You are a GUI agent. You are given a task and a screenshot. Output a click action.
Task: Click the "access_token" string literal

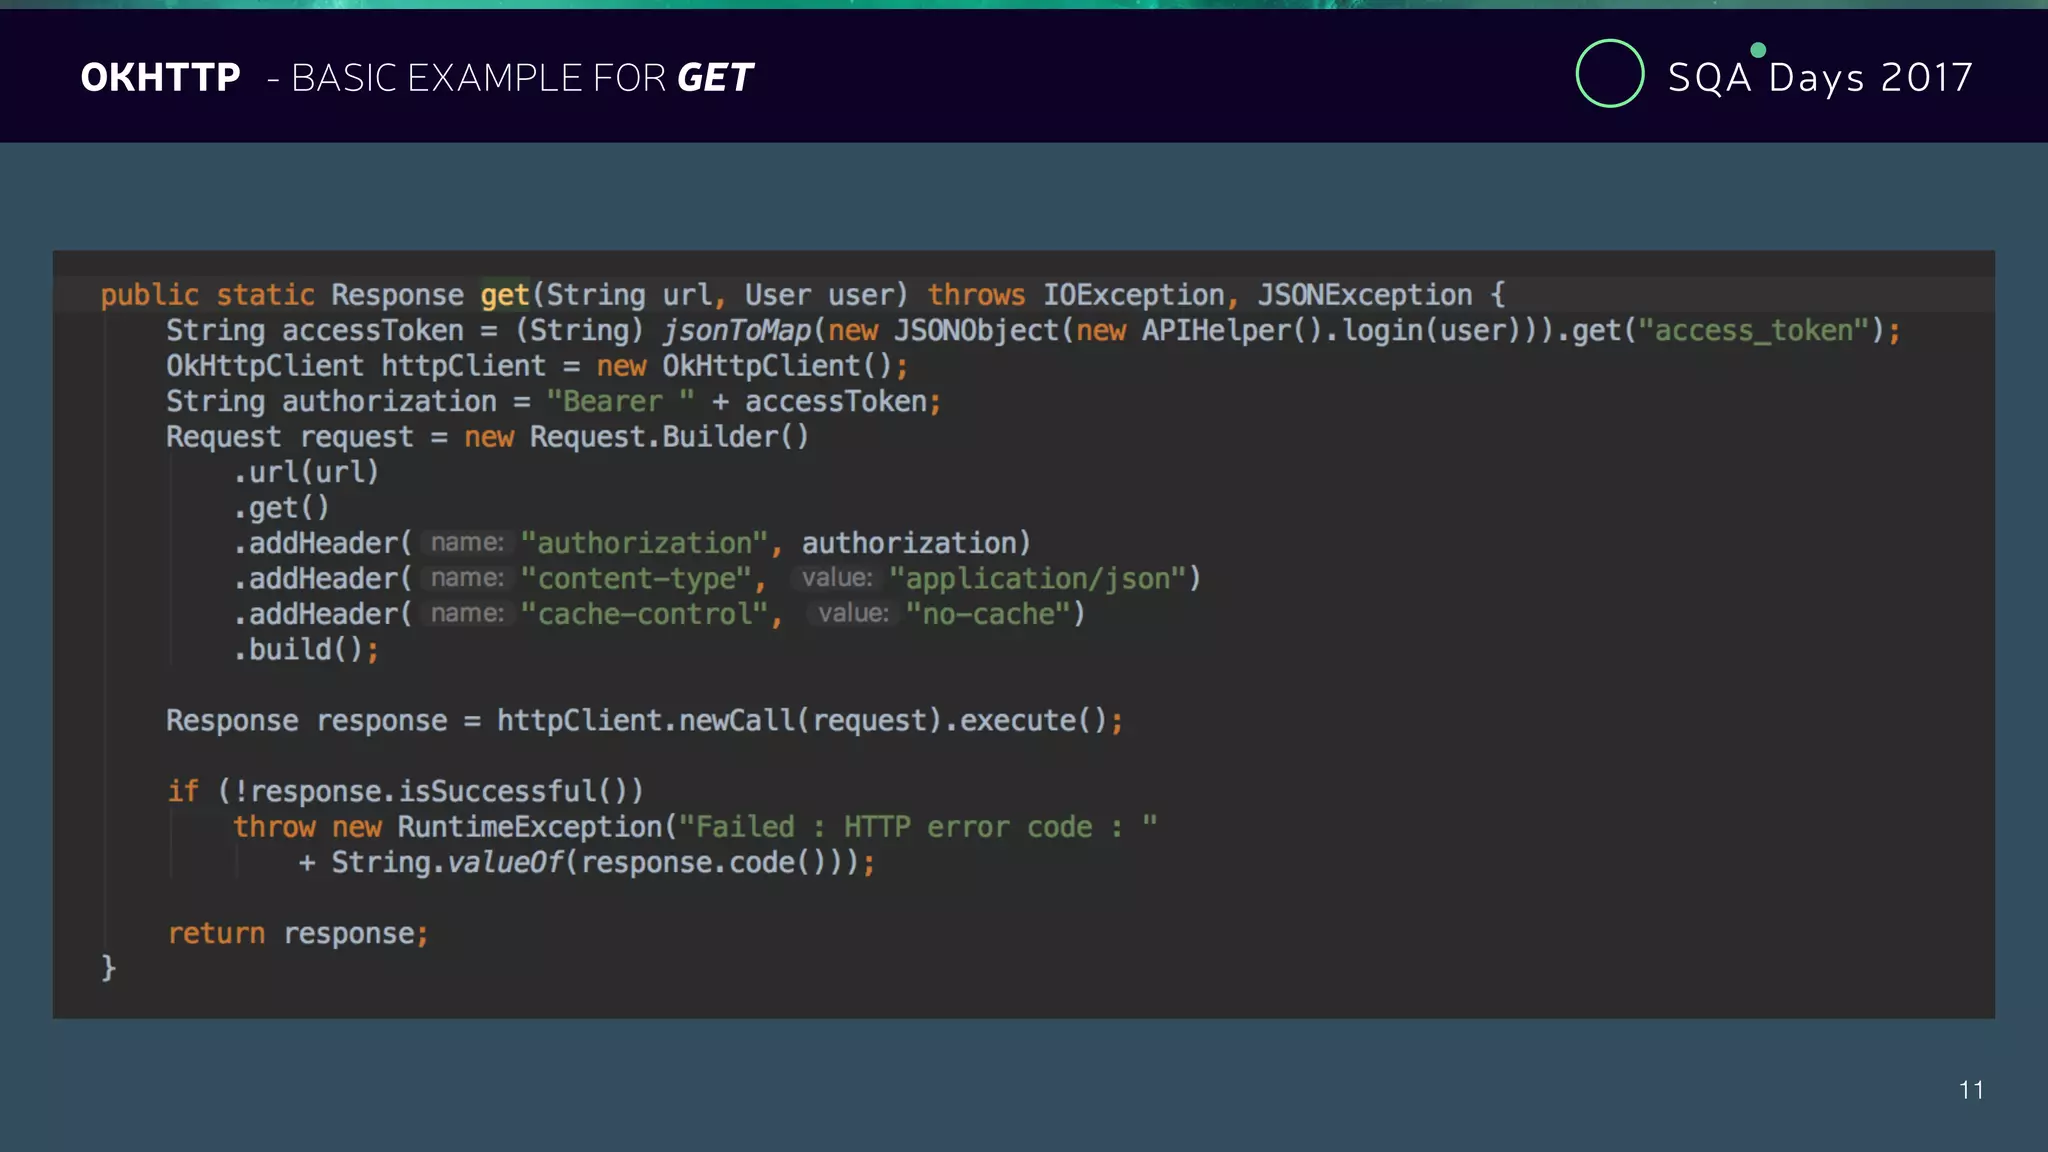pos(1754,331)
